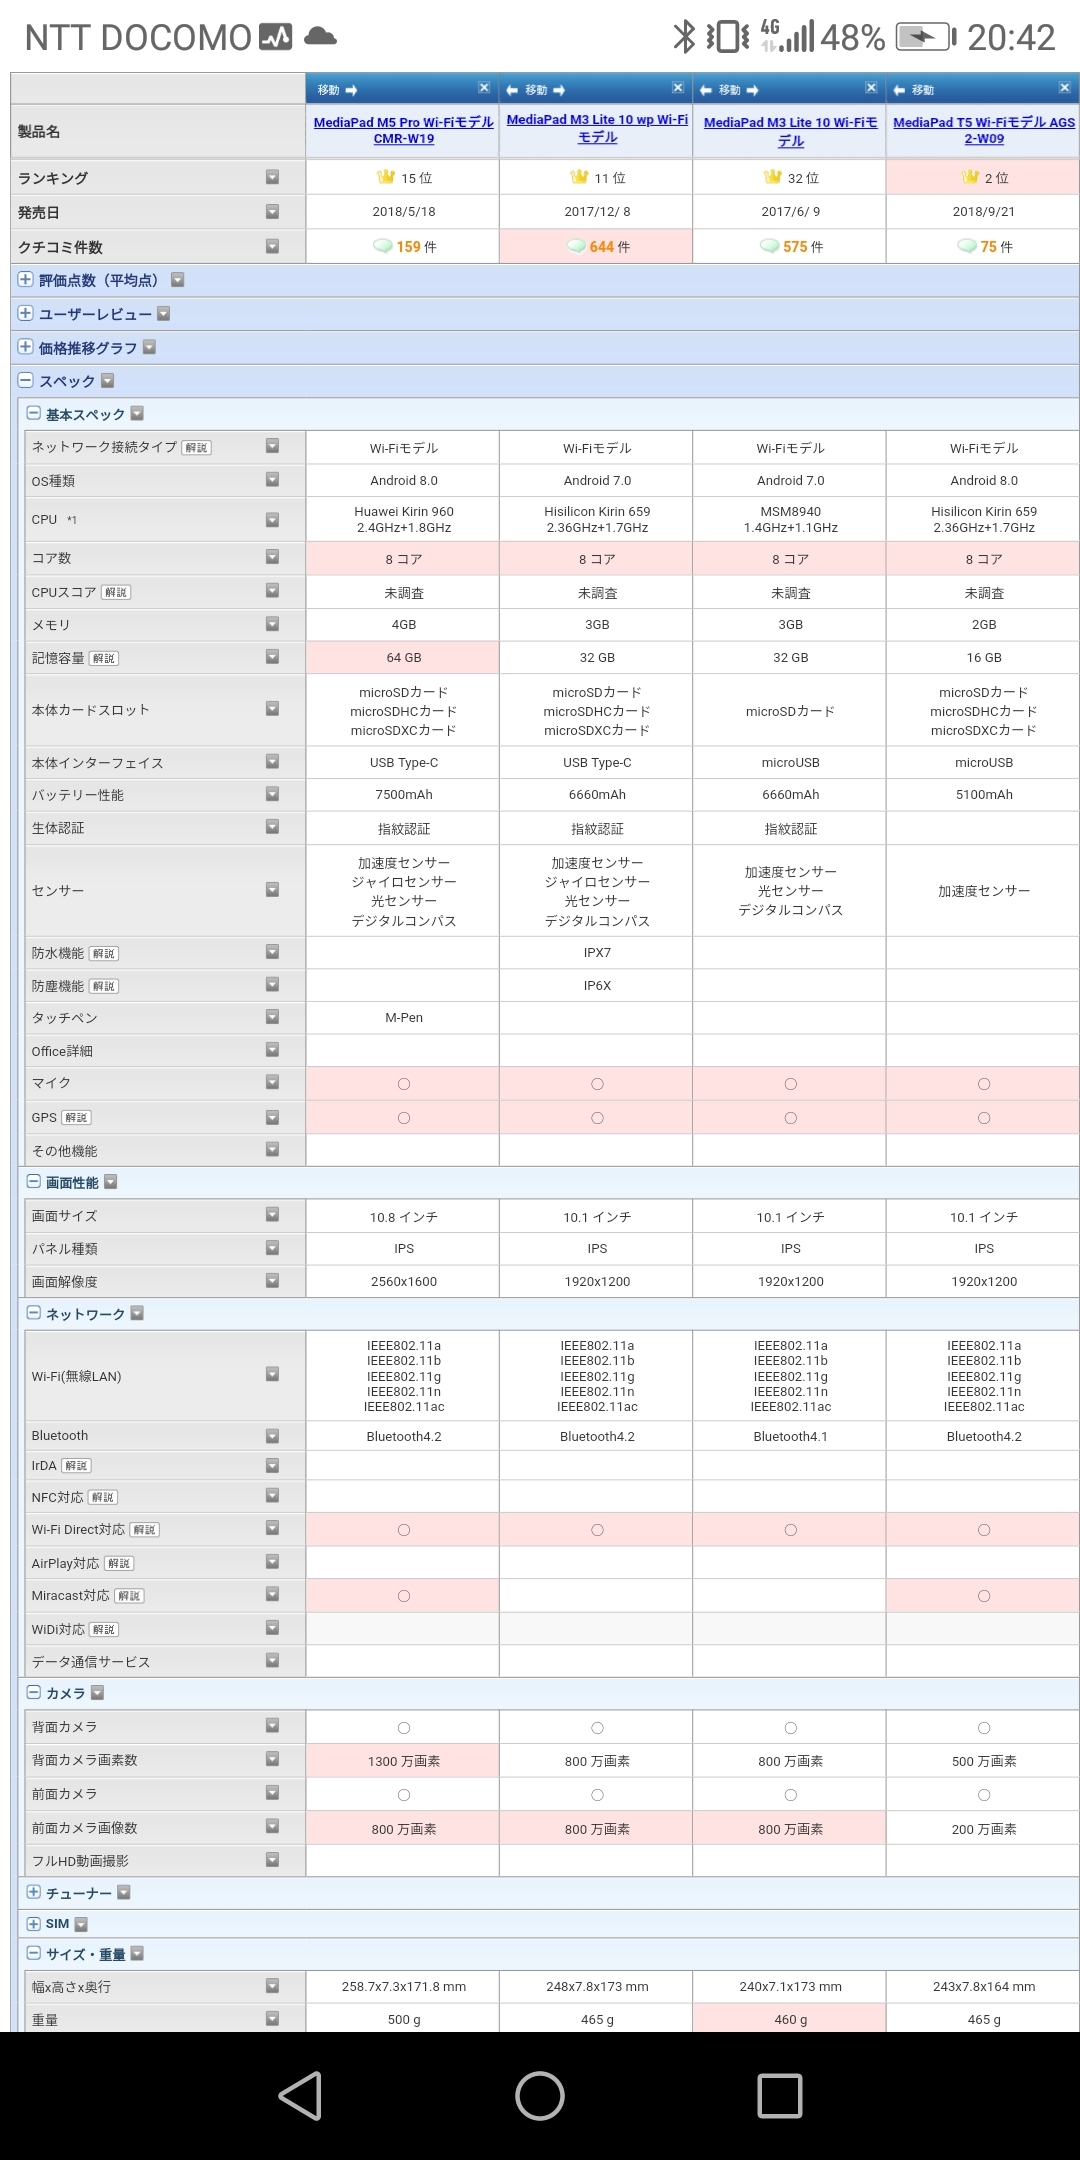Select 2560x1600 resolution cell
Viewport: 1080px width, 2160px height.
coord(404,1281)
